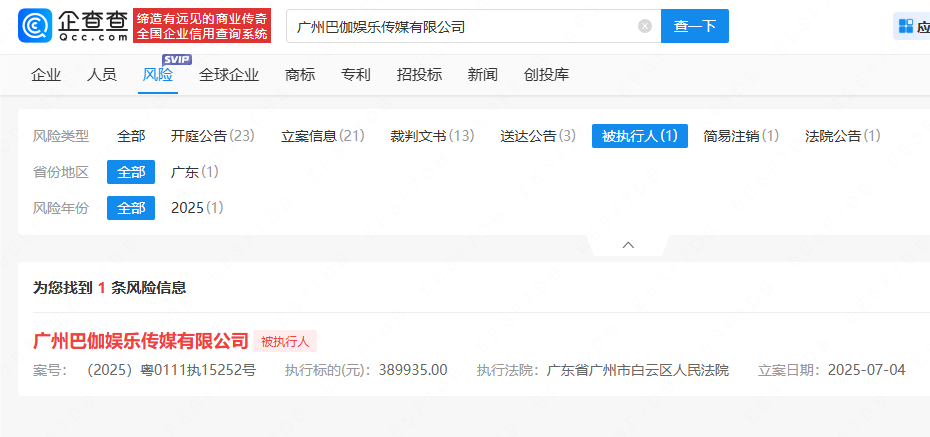Select 全部 in the 省份地区 row

(131, 172)
